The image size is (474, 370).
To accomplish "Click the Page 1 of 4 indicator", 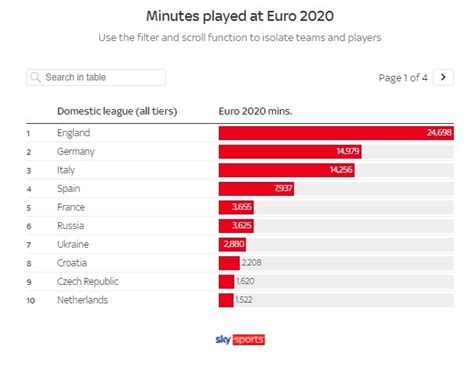I will point(403,78).
